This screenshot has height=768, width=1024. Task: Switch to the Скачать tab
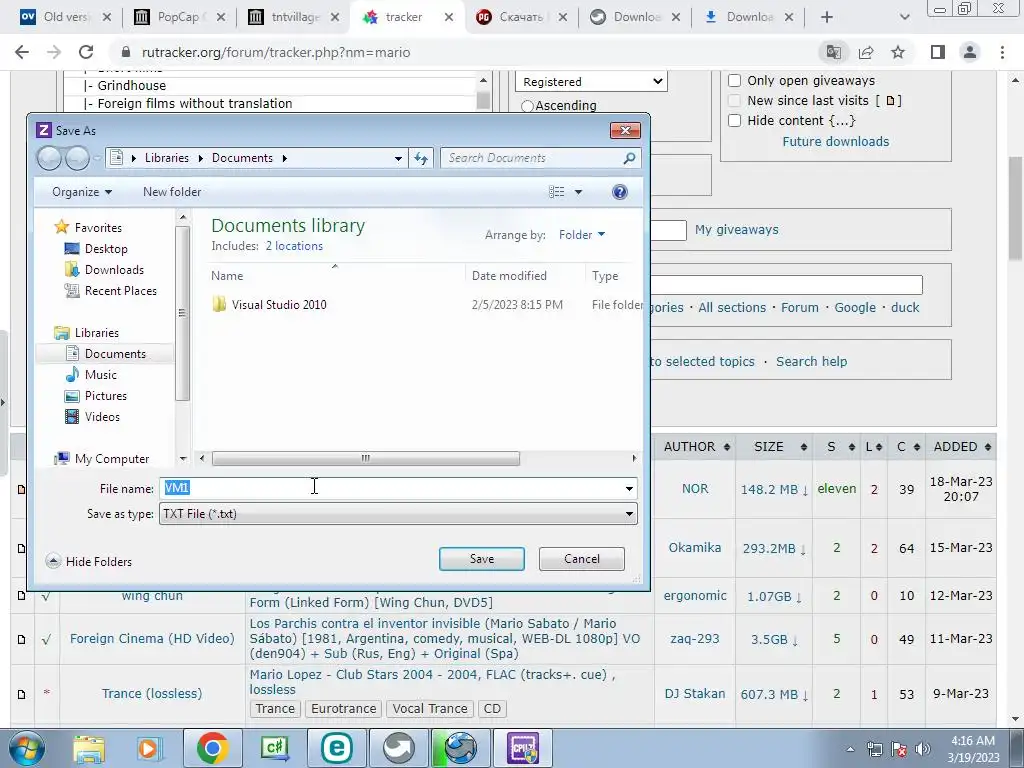pyautogui.click(x=520, y=17)
